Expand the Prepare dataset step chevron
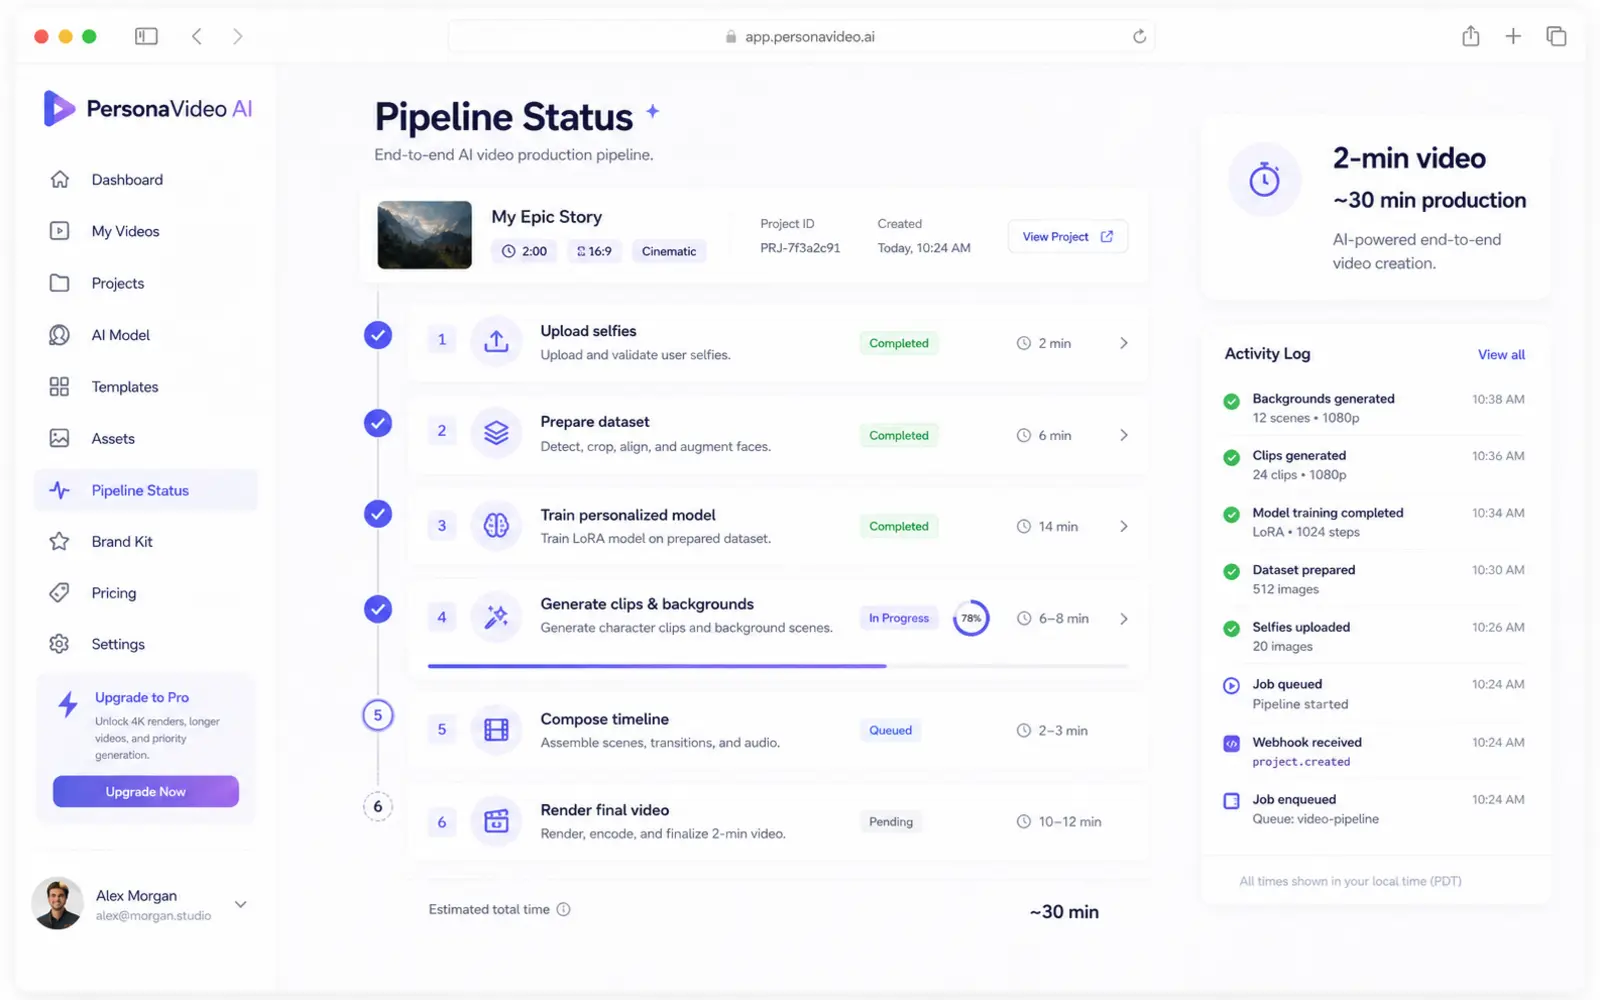The image size is (1600, 1000). click(1124, 435)
